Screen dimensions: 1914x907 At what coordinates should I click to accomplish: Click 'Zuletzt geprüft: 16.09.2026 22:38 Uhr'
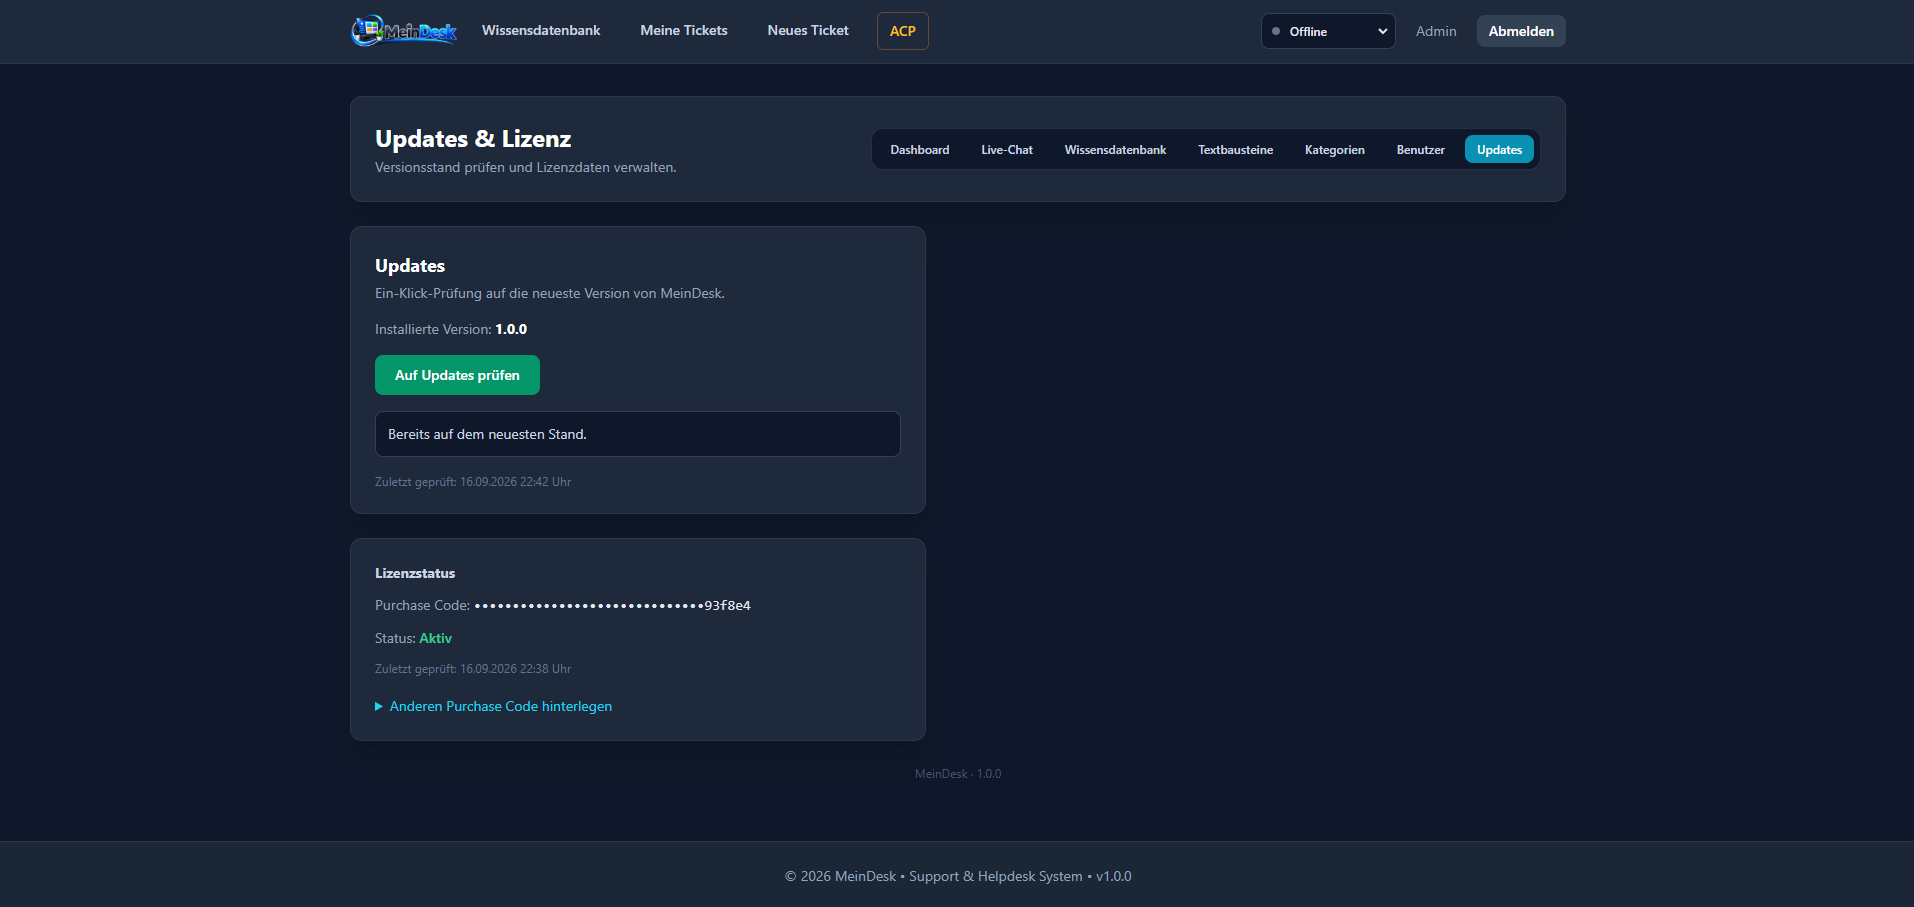pos(473,669)
